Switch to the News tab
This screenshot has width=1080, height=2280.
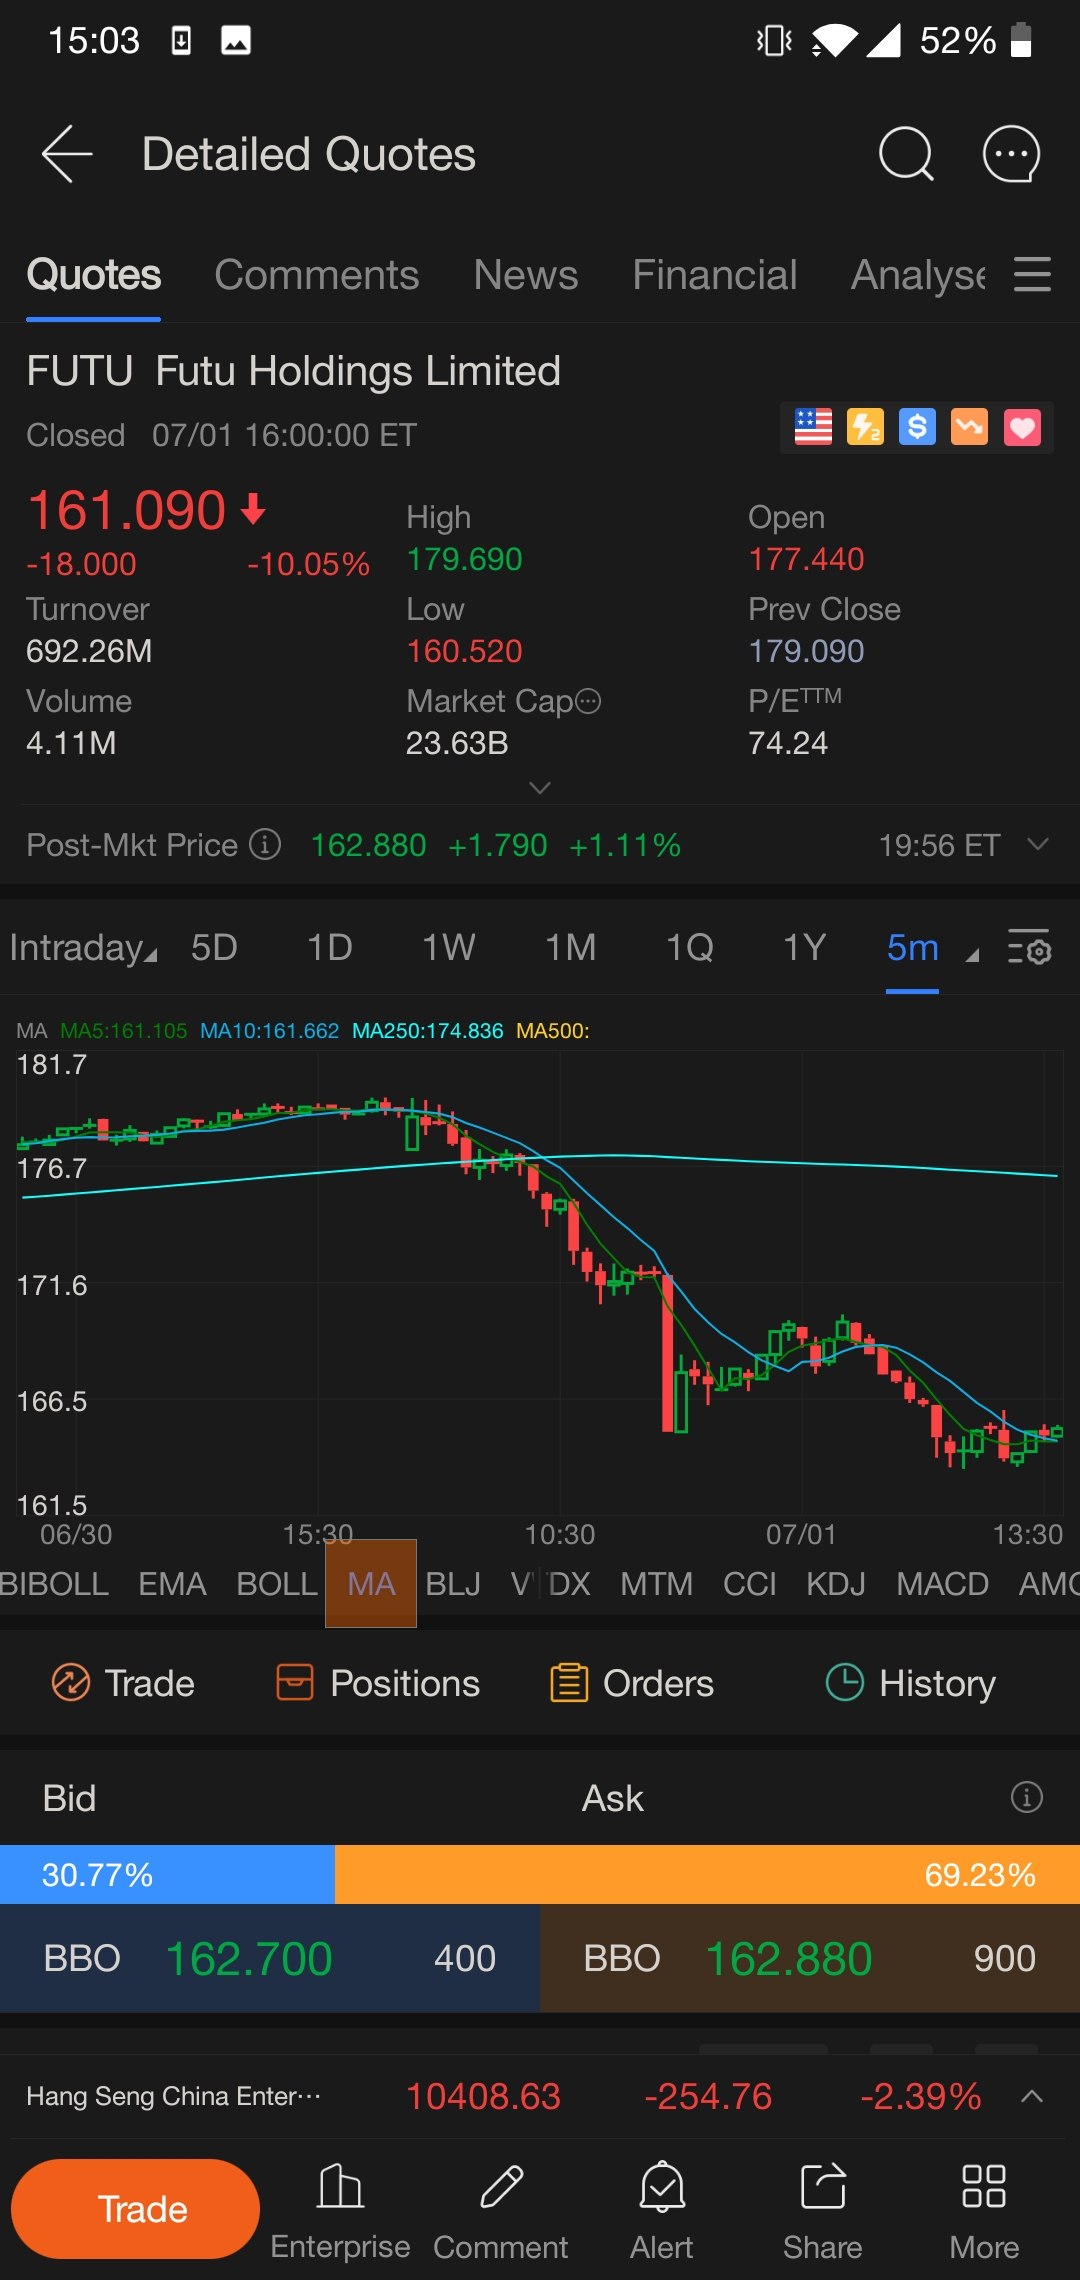click(x=526, y=275)
